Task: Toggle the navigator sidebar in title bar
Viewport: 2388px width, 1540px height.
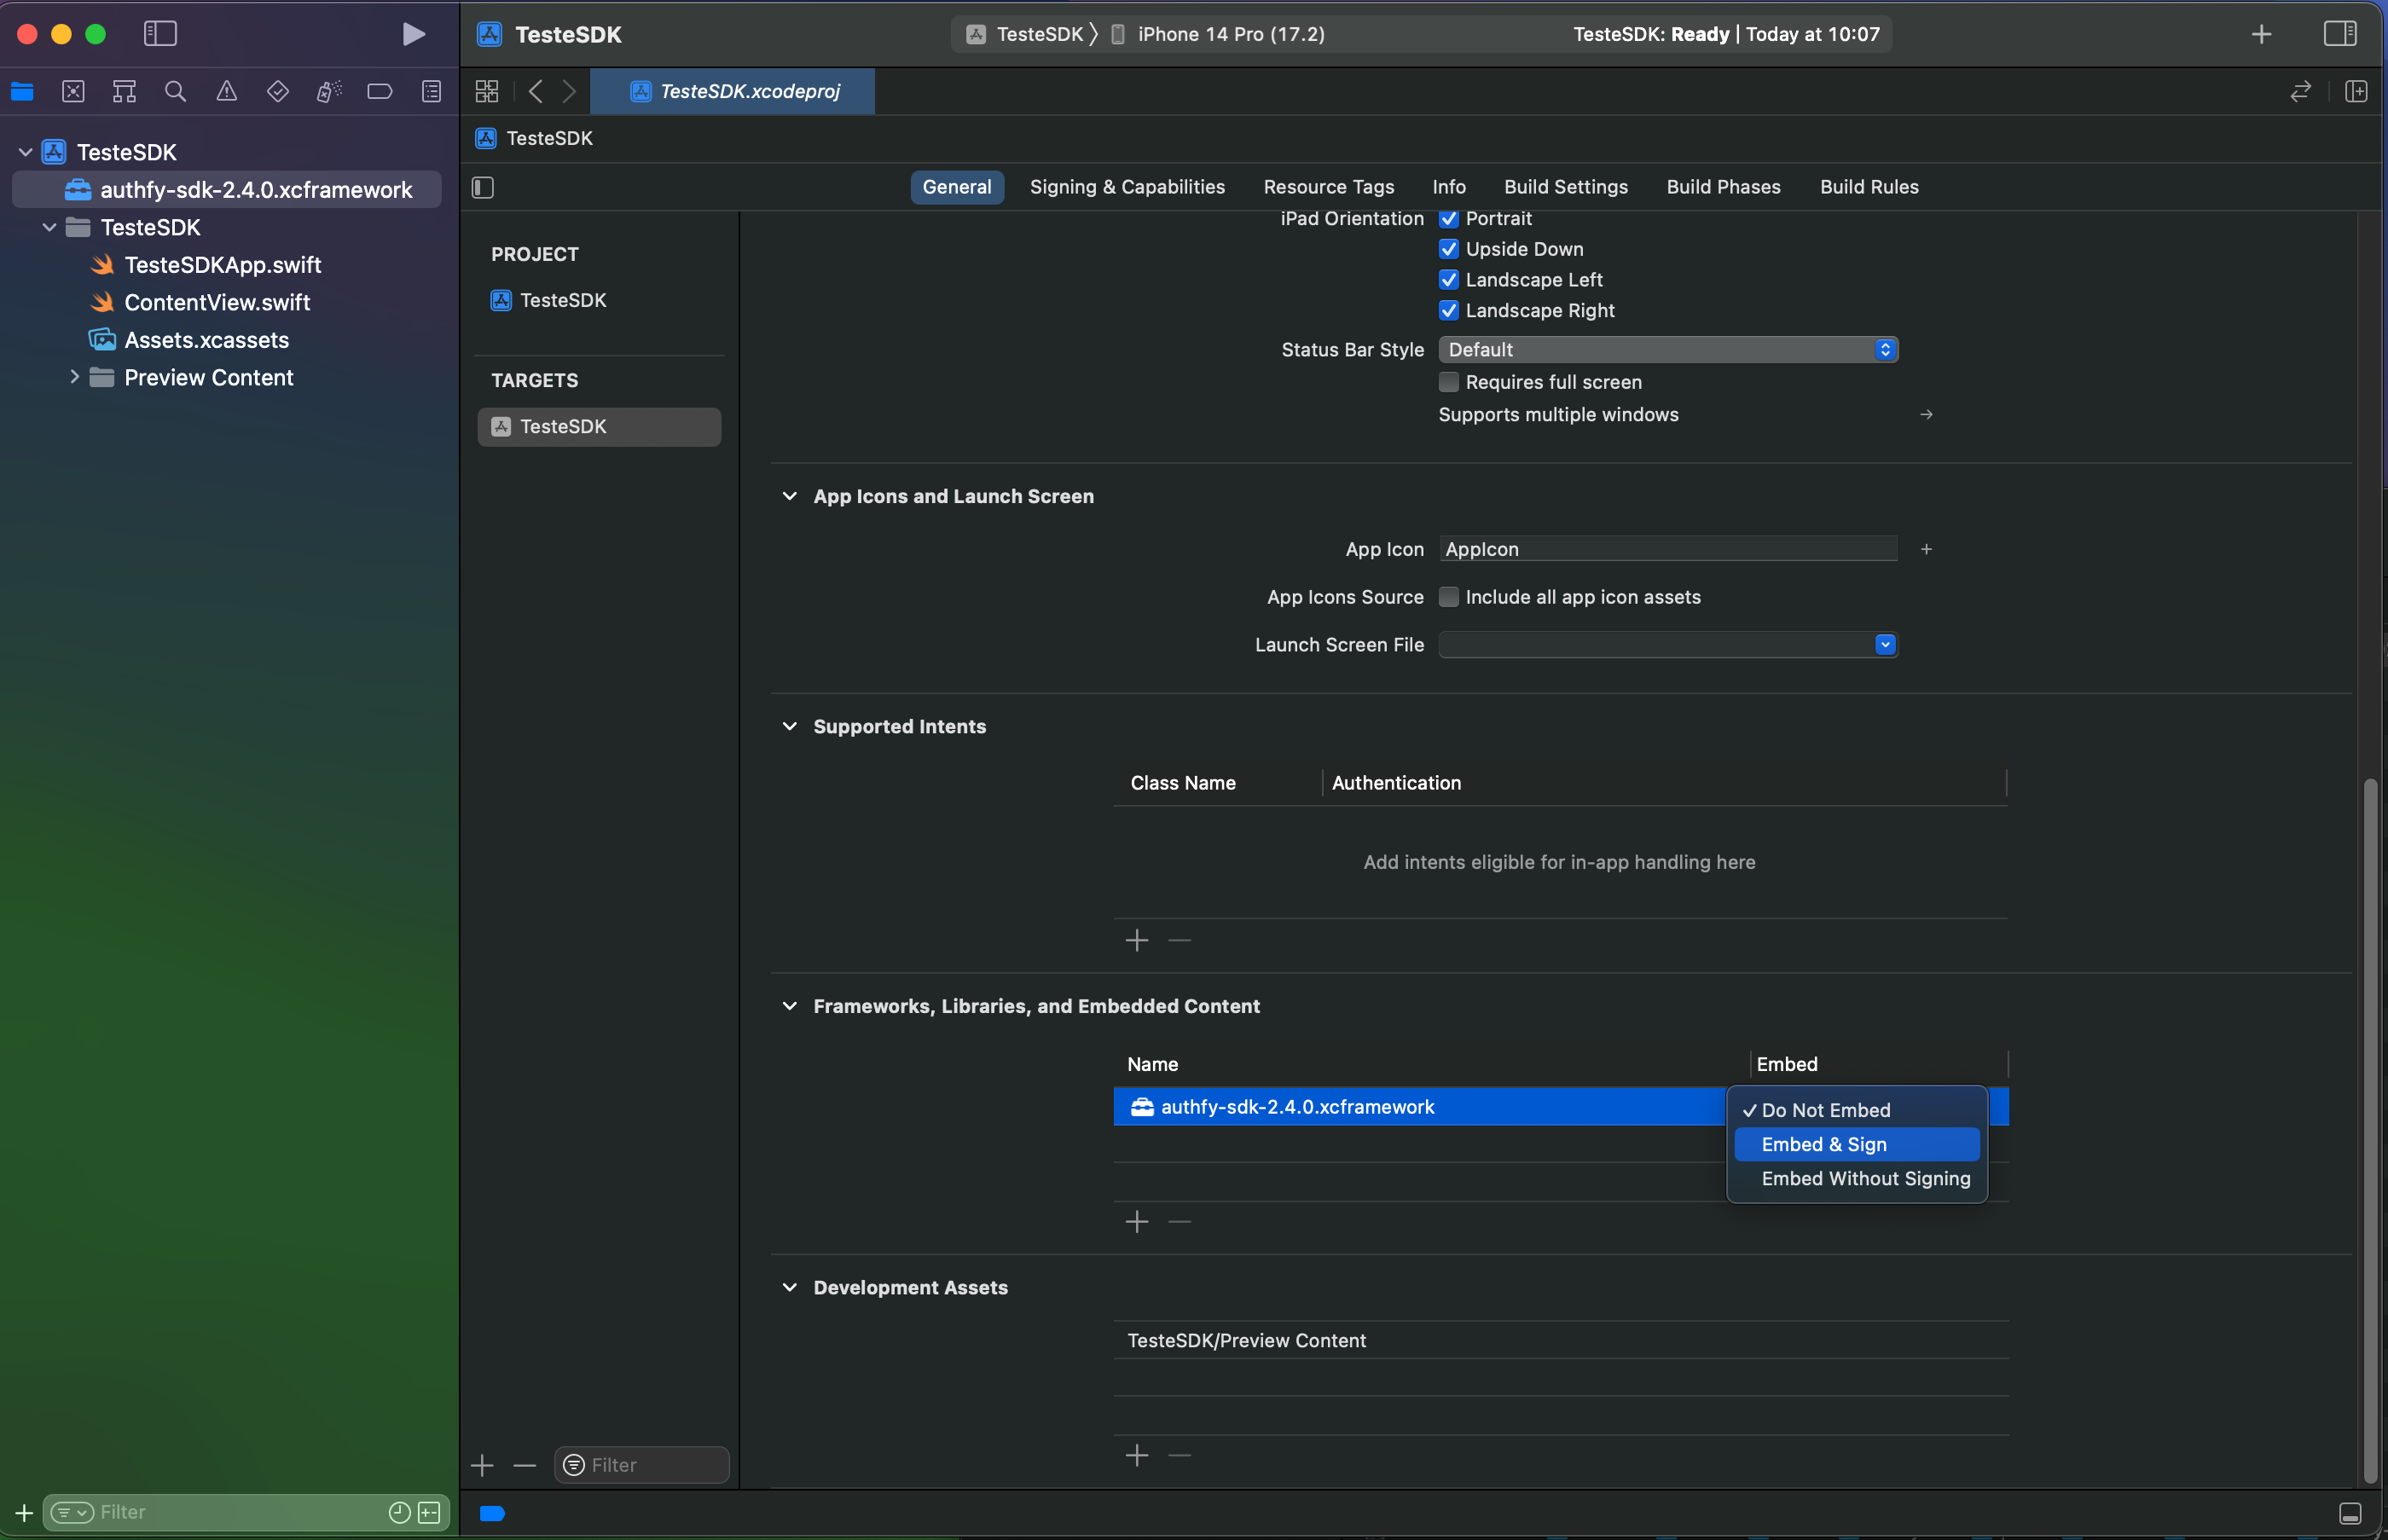Action: (160, 34)
